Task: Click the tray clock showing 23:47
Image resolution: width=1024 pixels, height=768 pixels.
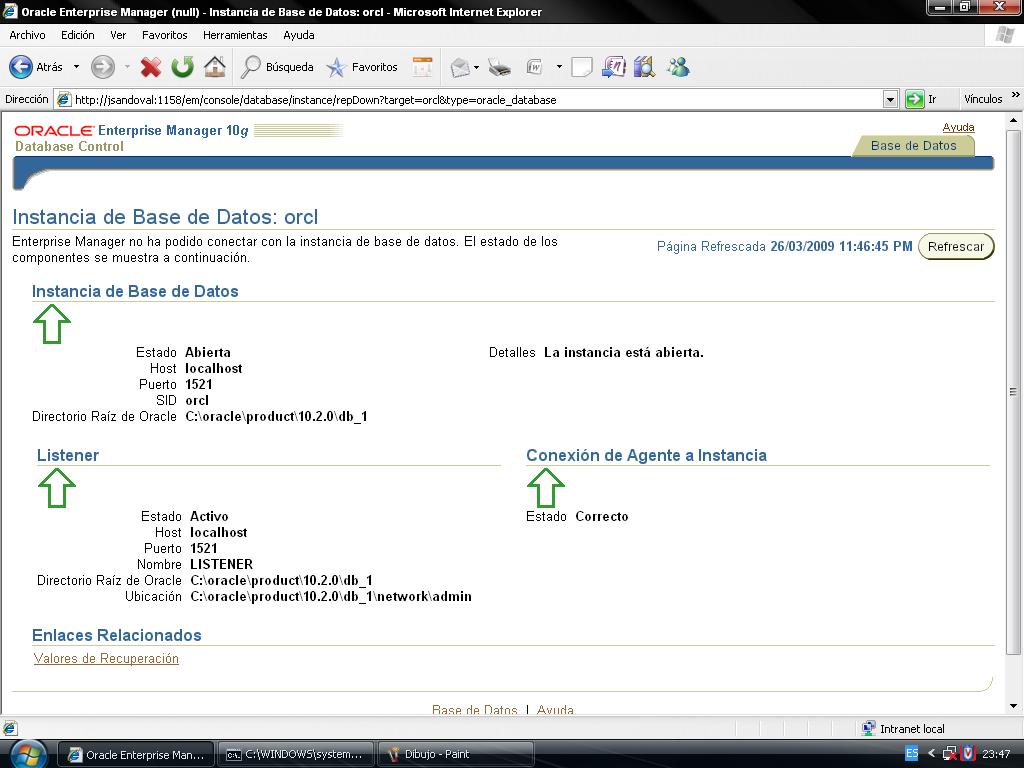Action: (996, 754)
